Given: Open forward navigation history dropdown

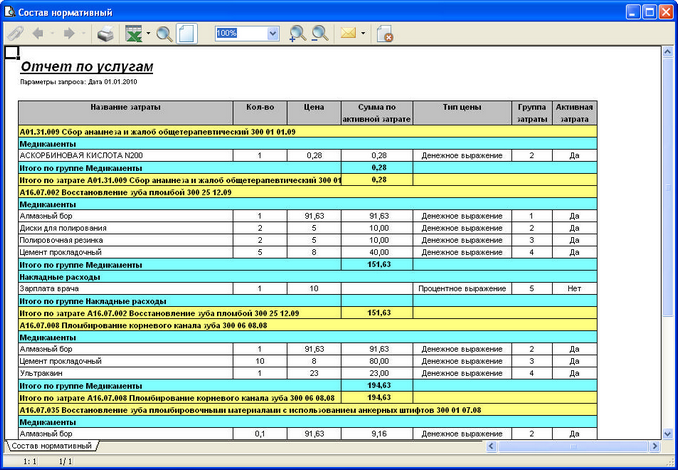Looking at the screenshot, I should pos(83,33).
